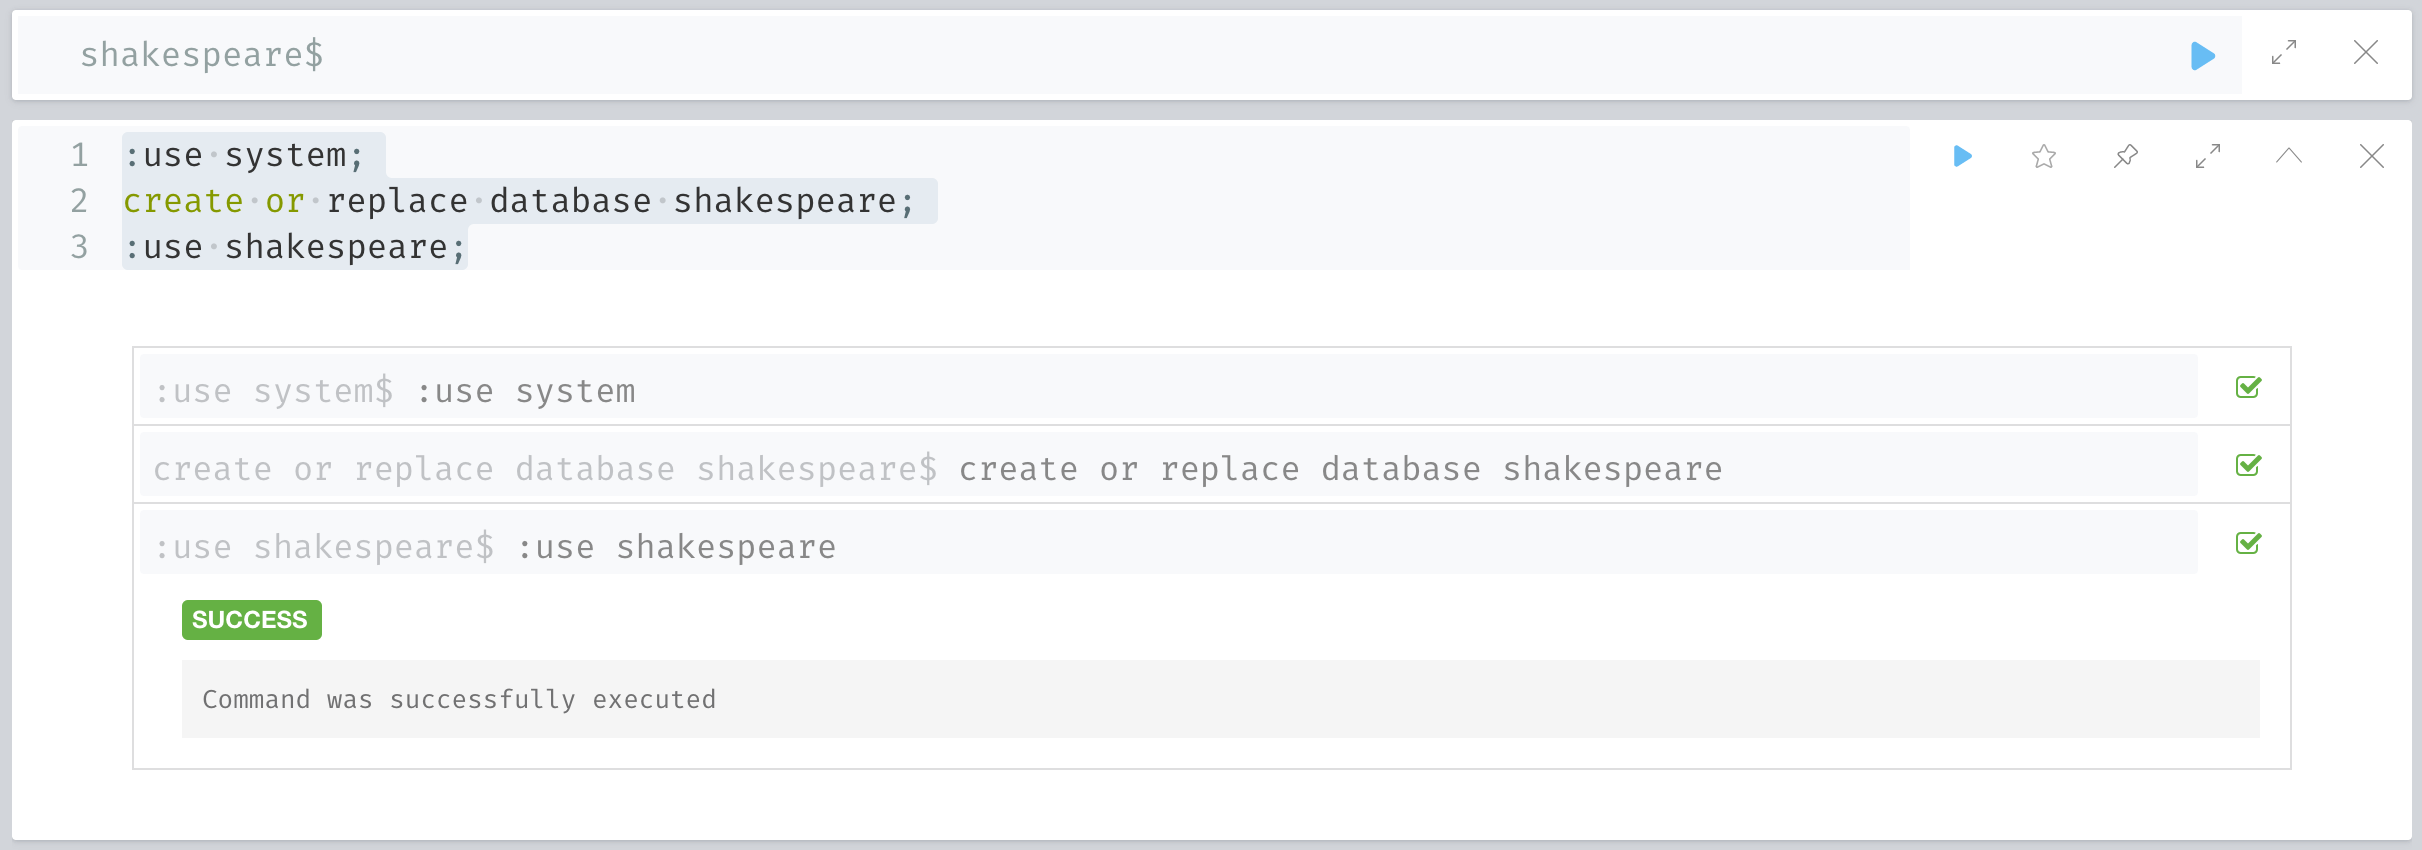
Task: Click line 3 ':use shakespeare;' in the editor
Action: [x=295, y=247]
